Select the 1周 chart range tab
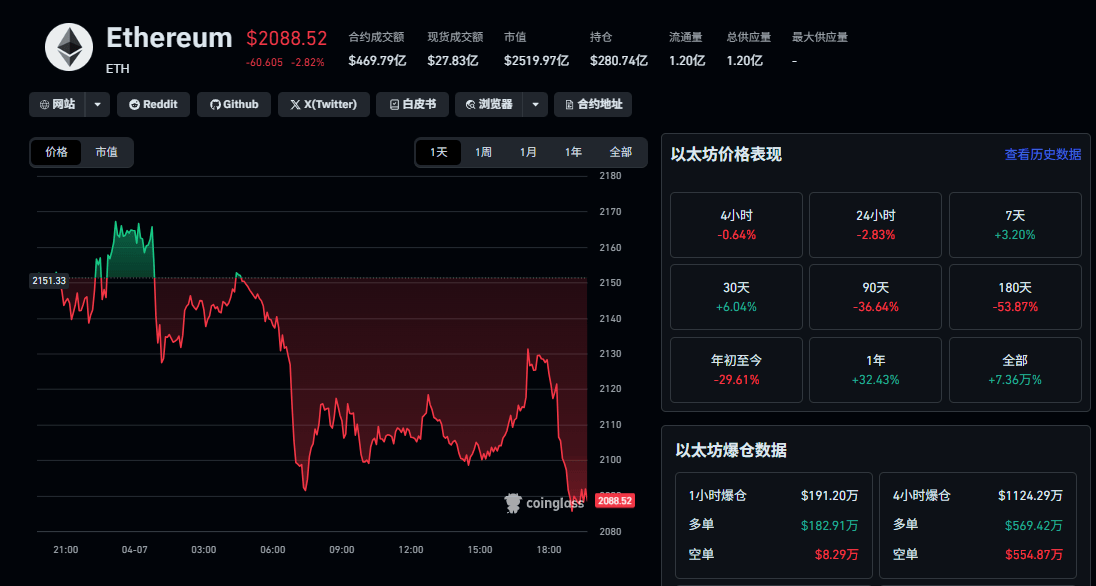Image resolution: width=1096 pixels, height=586 pixels. pos(483,152)
